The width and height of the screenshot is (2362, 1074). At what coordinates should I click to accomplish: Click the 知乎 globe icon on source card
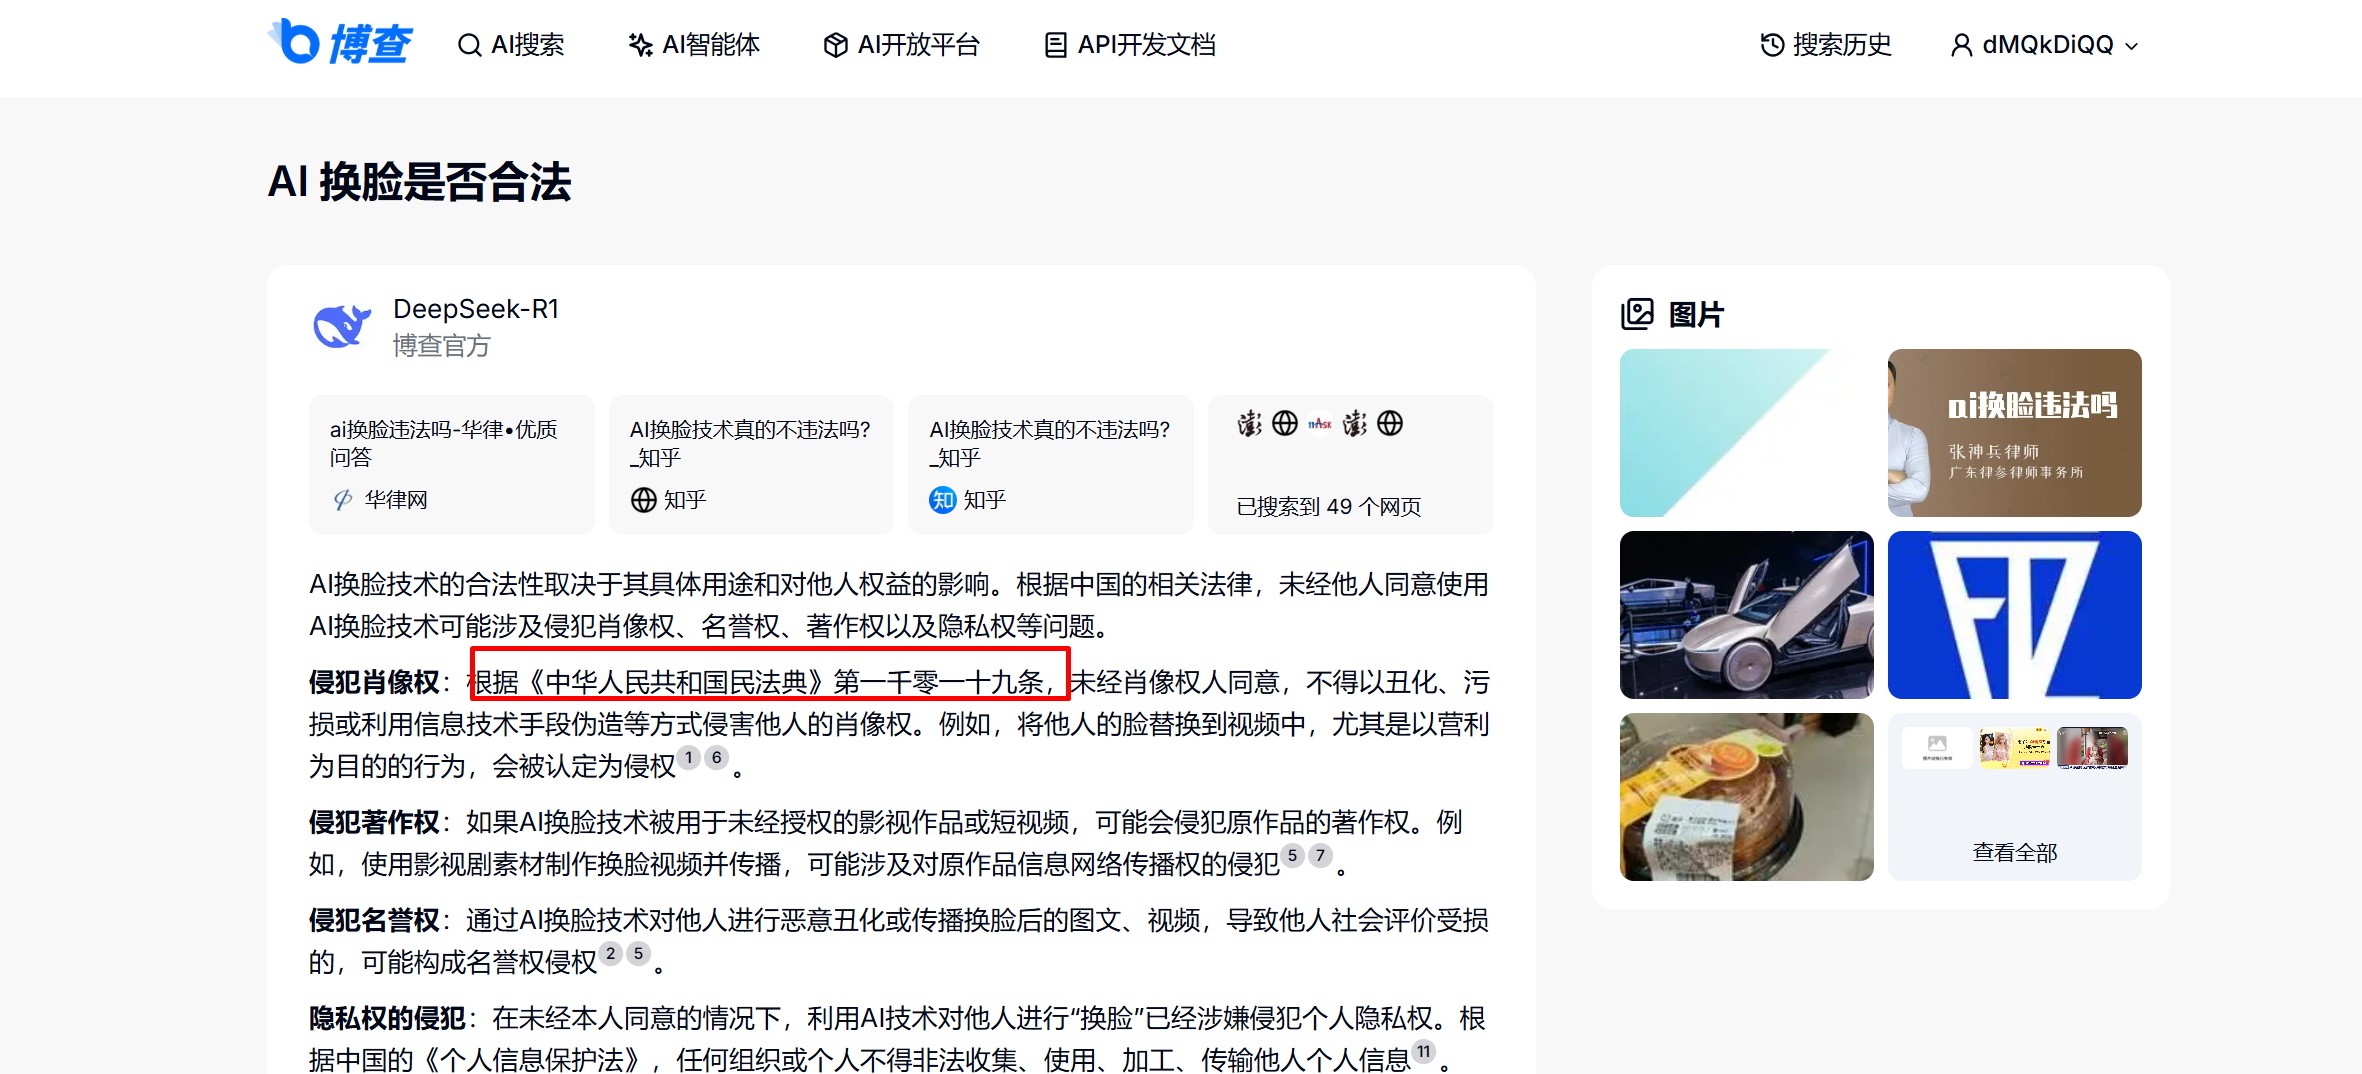pyautogui.click(x=644, y=500)
